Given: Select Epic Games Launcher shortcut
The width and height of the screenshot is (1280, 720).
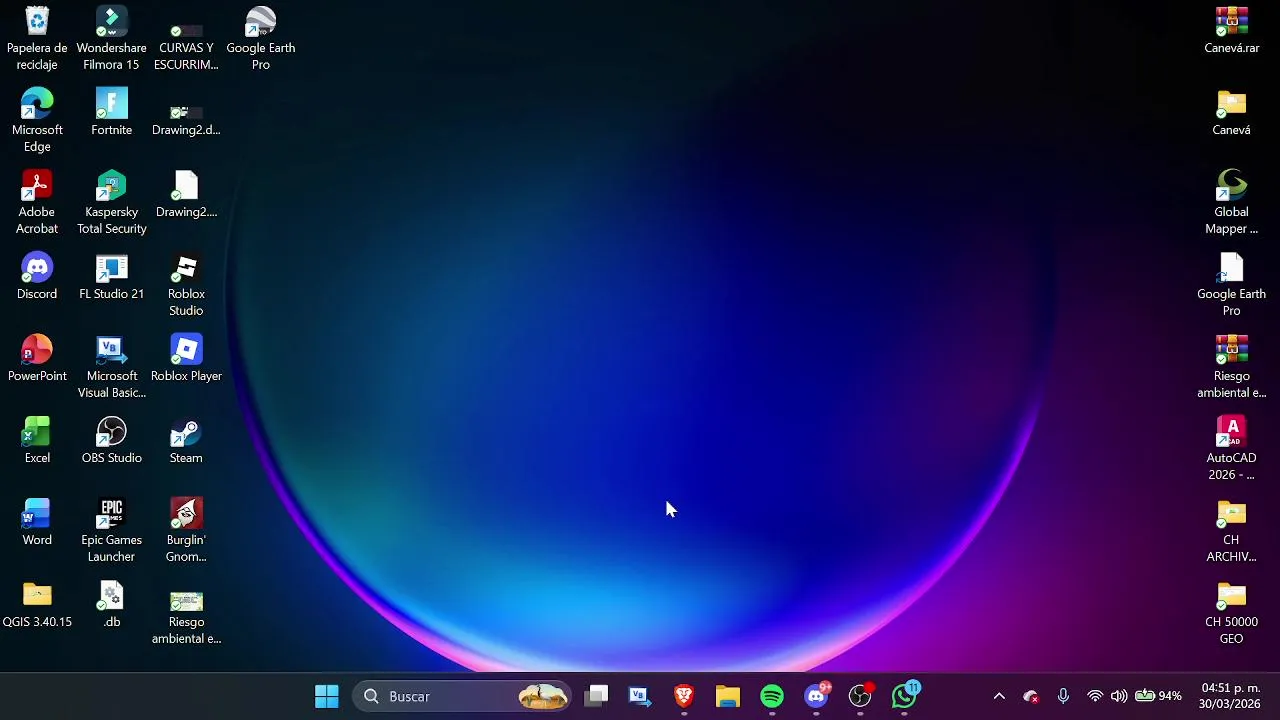Looking at the screenshot, I should (111, 530).
